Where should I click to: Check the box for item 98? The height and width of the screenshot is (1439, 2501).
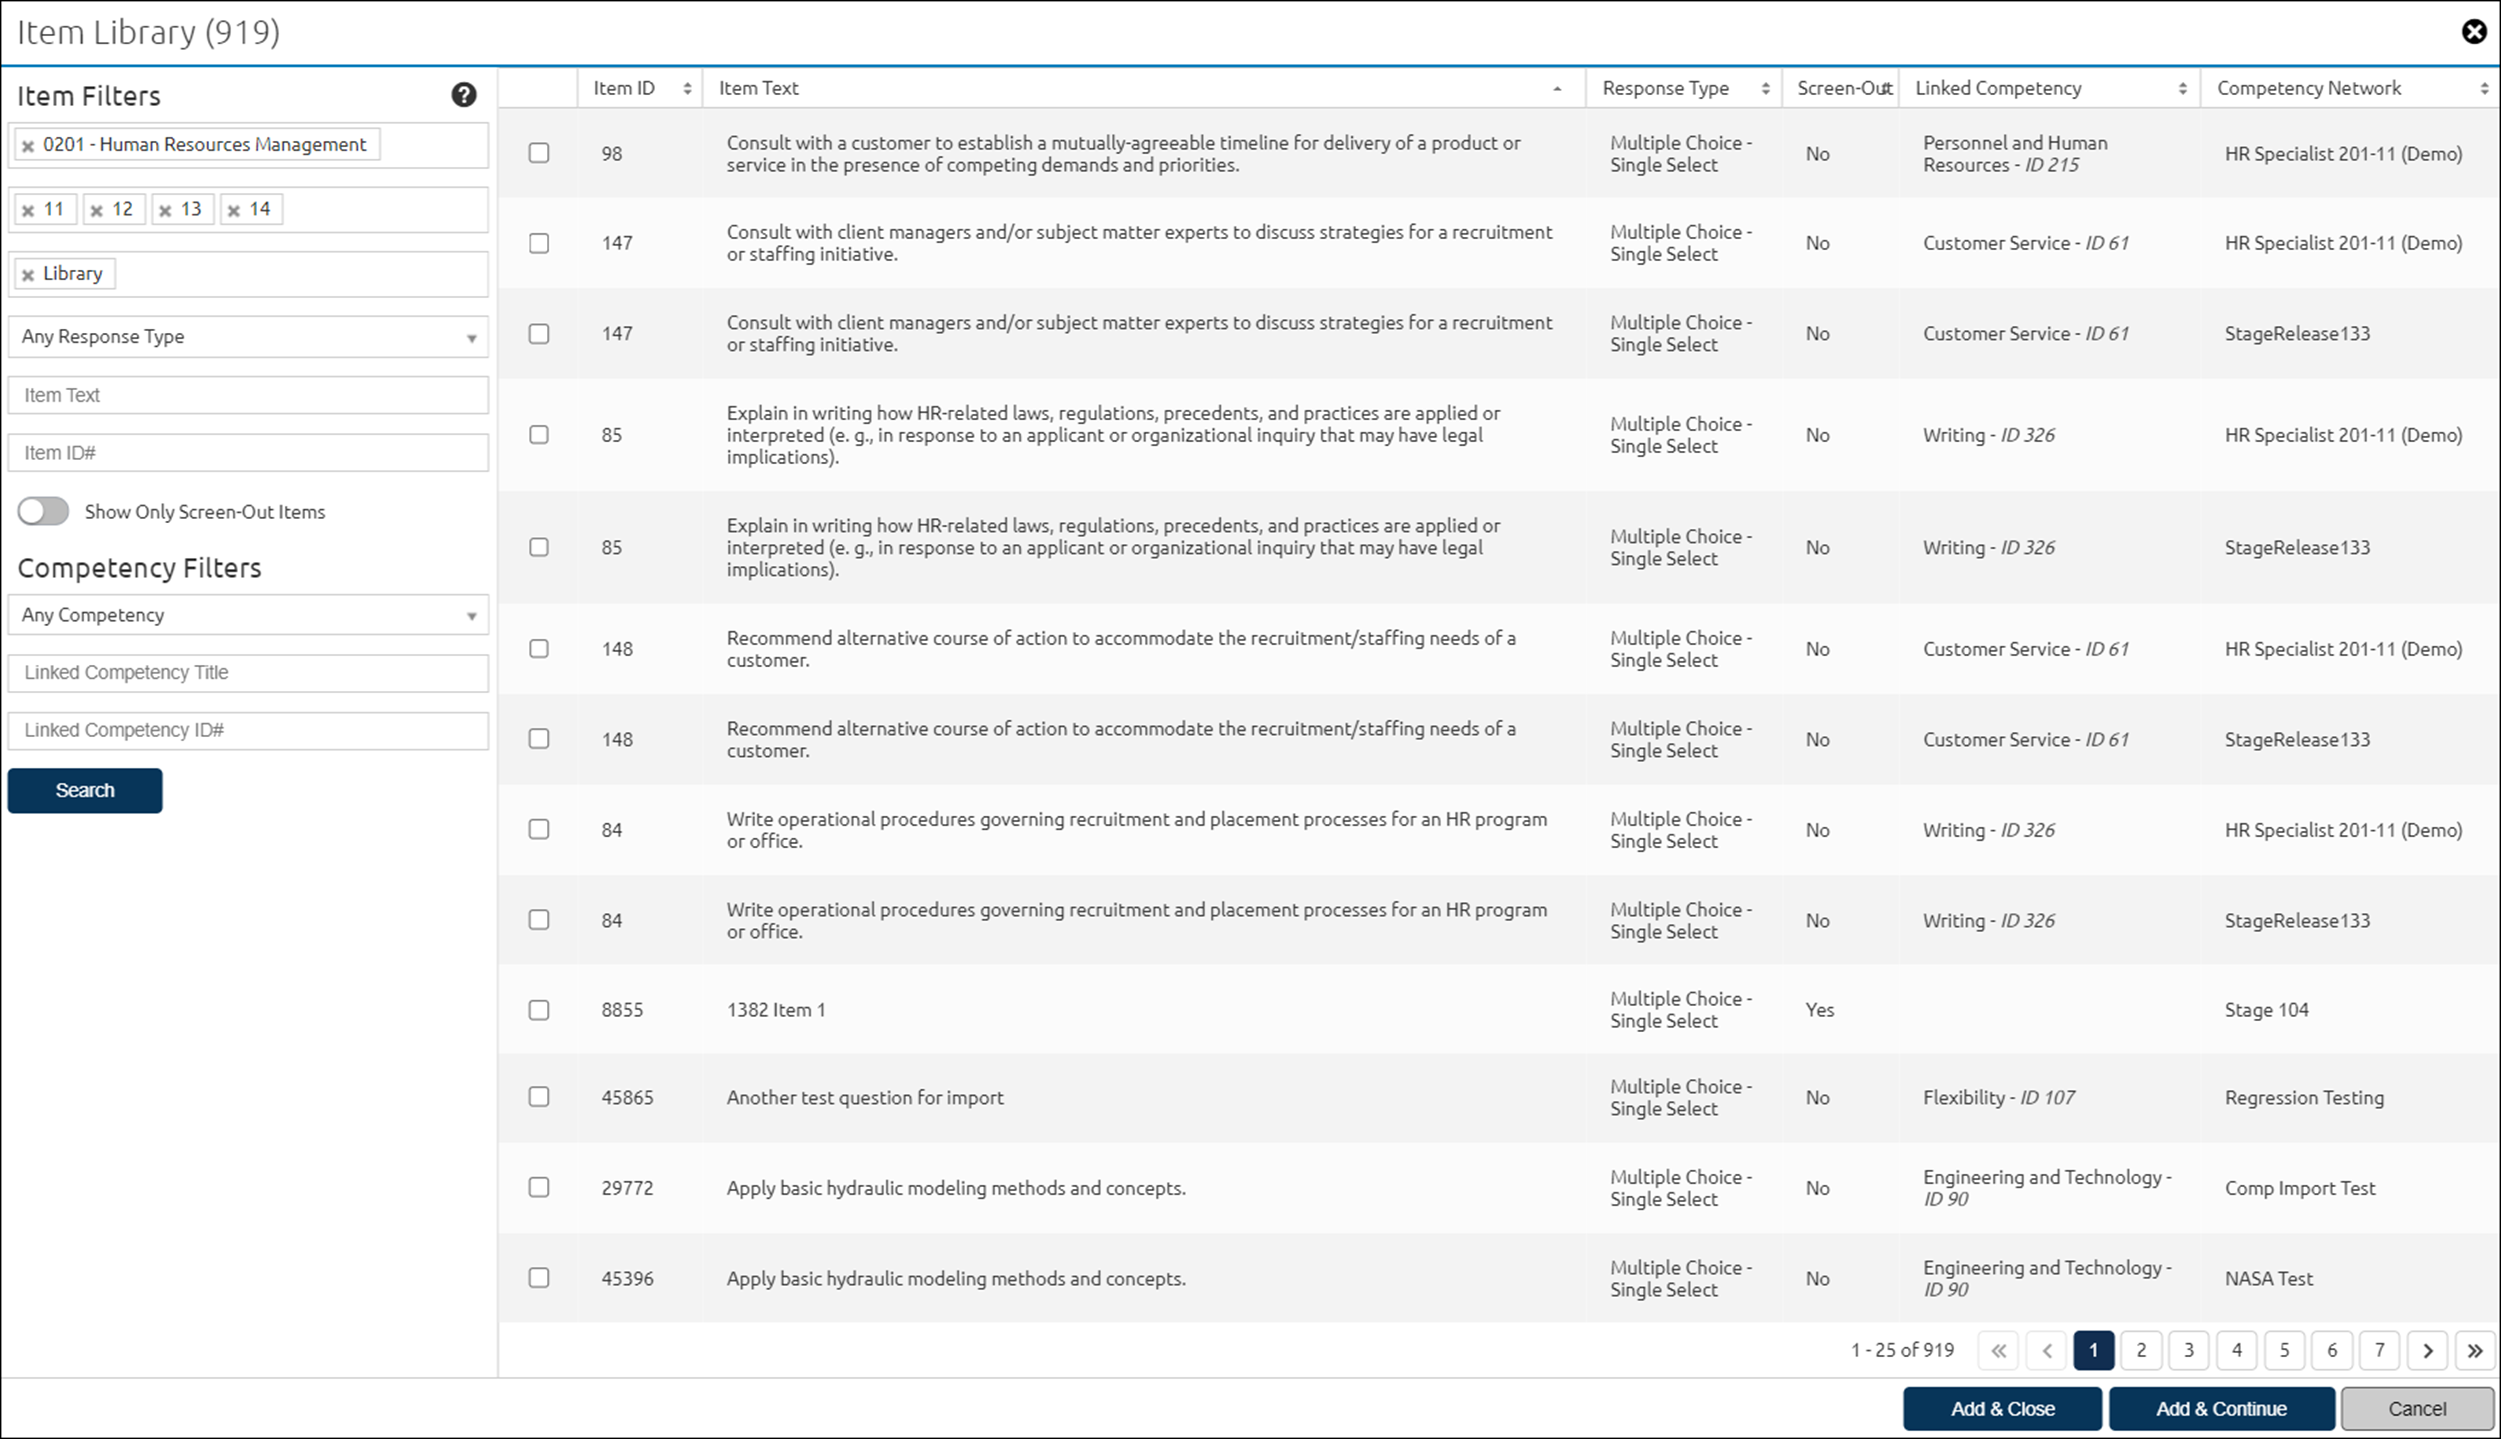coord(539,153)
